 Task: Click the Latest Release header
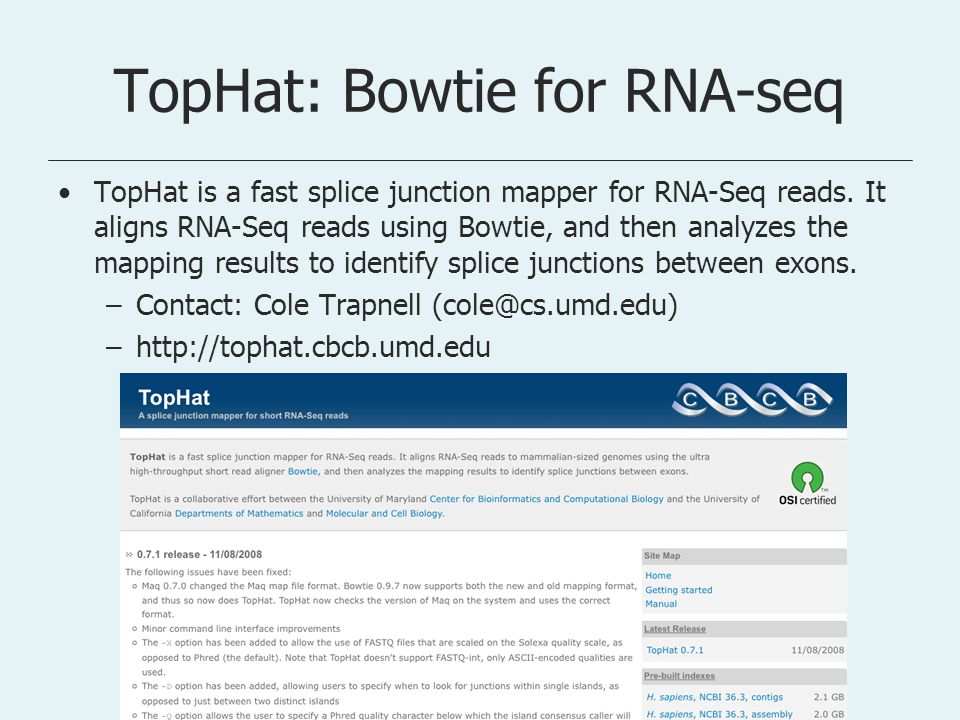pos(675,629)
